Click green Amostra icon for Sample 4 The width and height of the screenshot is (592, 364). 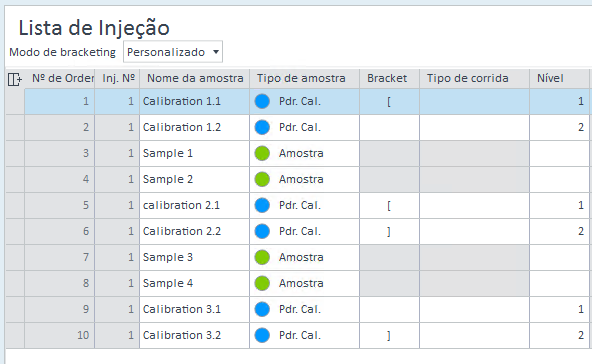pos(262,283)
